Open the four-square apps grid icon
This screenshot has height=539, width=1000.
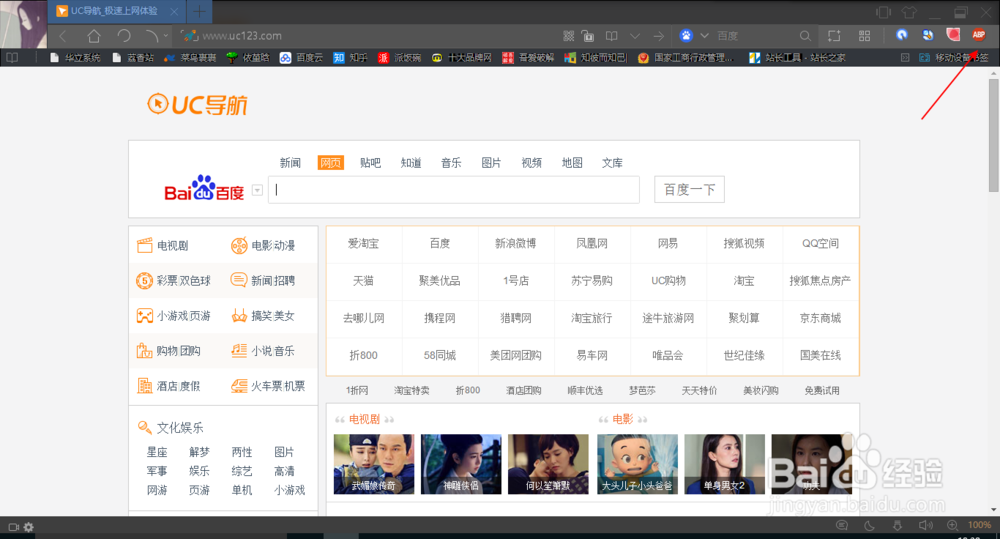point(864,36)
